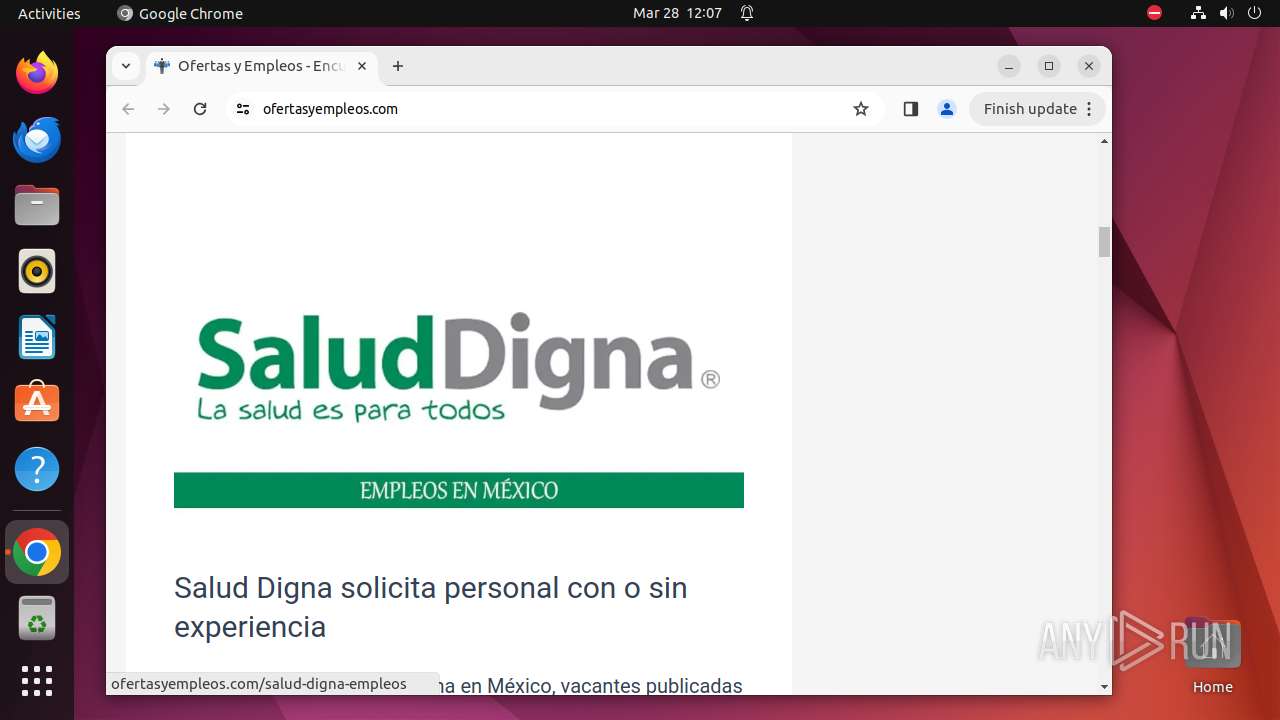Select the Ofertas y Empleos tab

[x=261, y=66]
